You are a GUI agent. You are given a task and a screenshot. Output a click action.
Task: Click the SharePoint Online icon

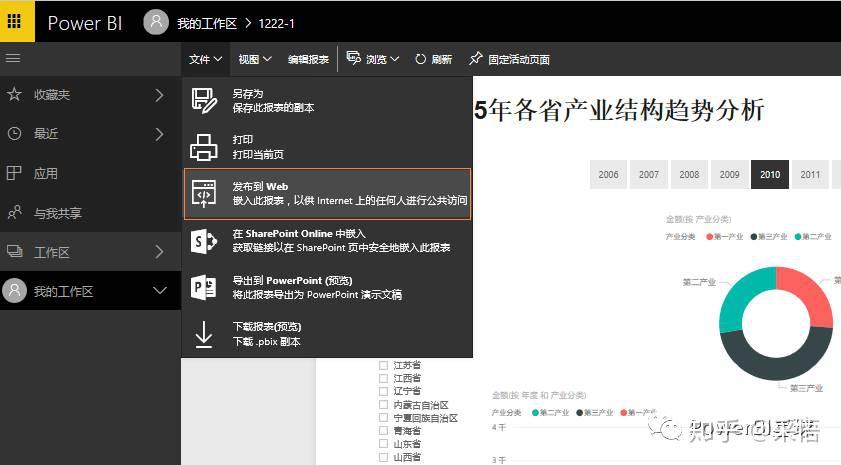[x=204, y=241]
